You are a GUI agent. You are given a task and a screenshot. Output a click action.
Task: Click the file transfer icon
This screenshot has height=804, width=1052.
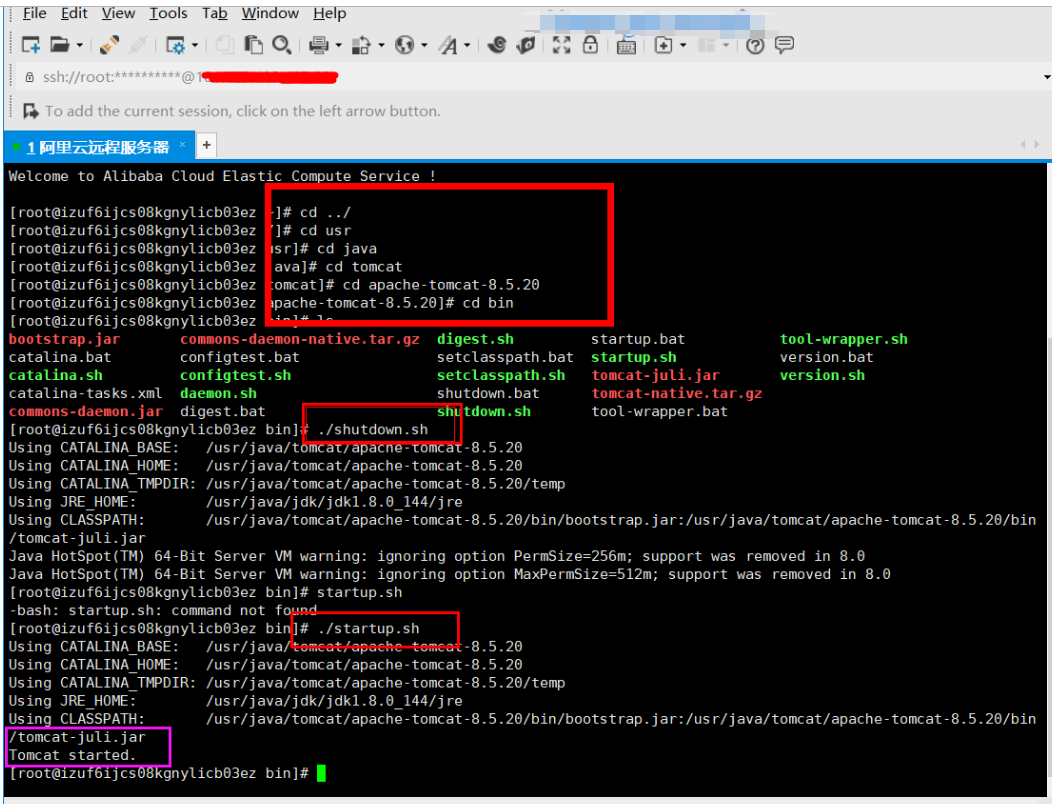(x=361, y=45)
